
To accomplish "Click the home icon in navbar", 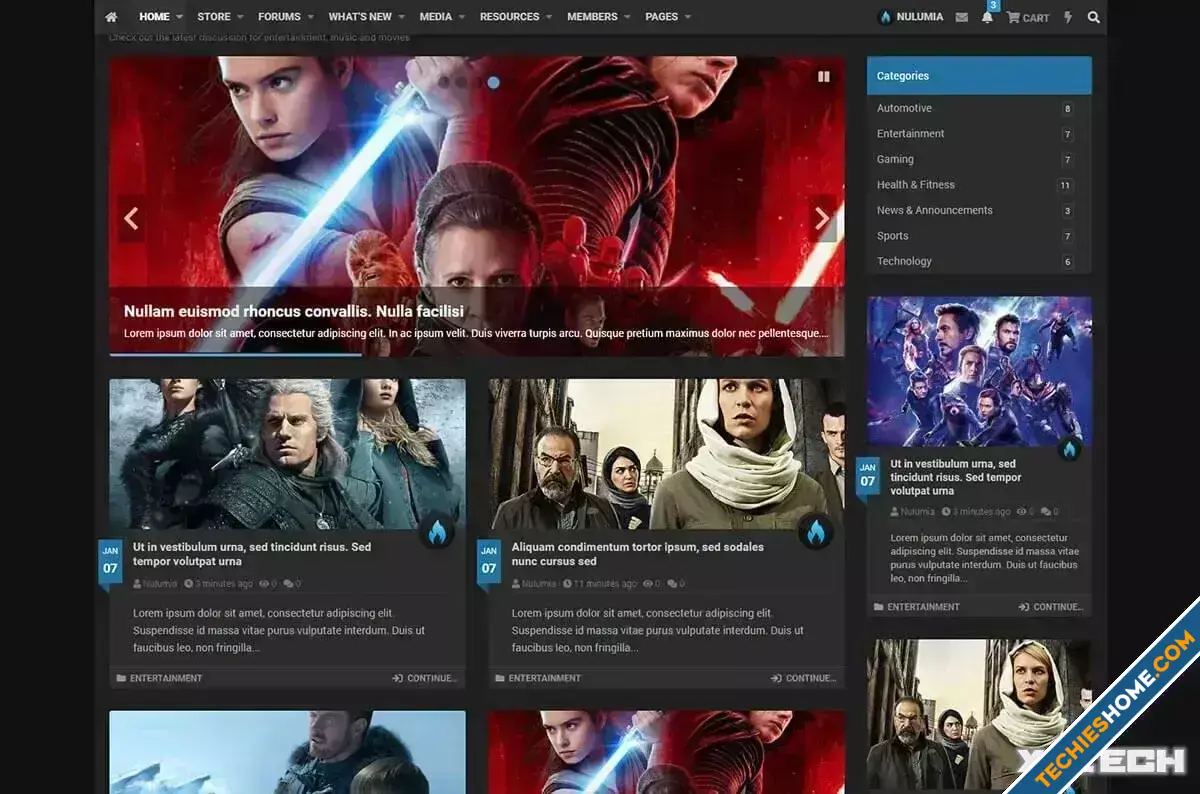I will click(x=111, y=17).
